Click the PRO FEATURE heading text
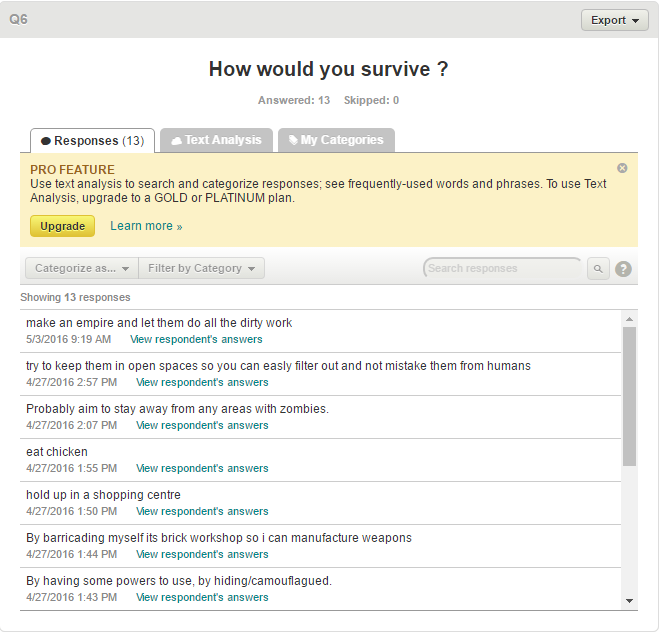 pyautogui.click(x=72, y=169)
